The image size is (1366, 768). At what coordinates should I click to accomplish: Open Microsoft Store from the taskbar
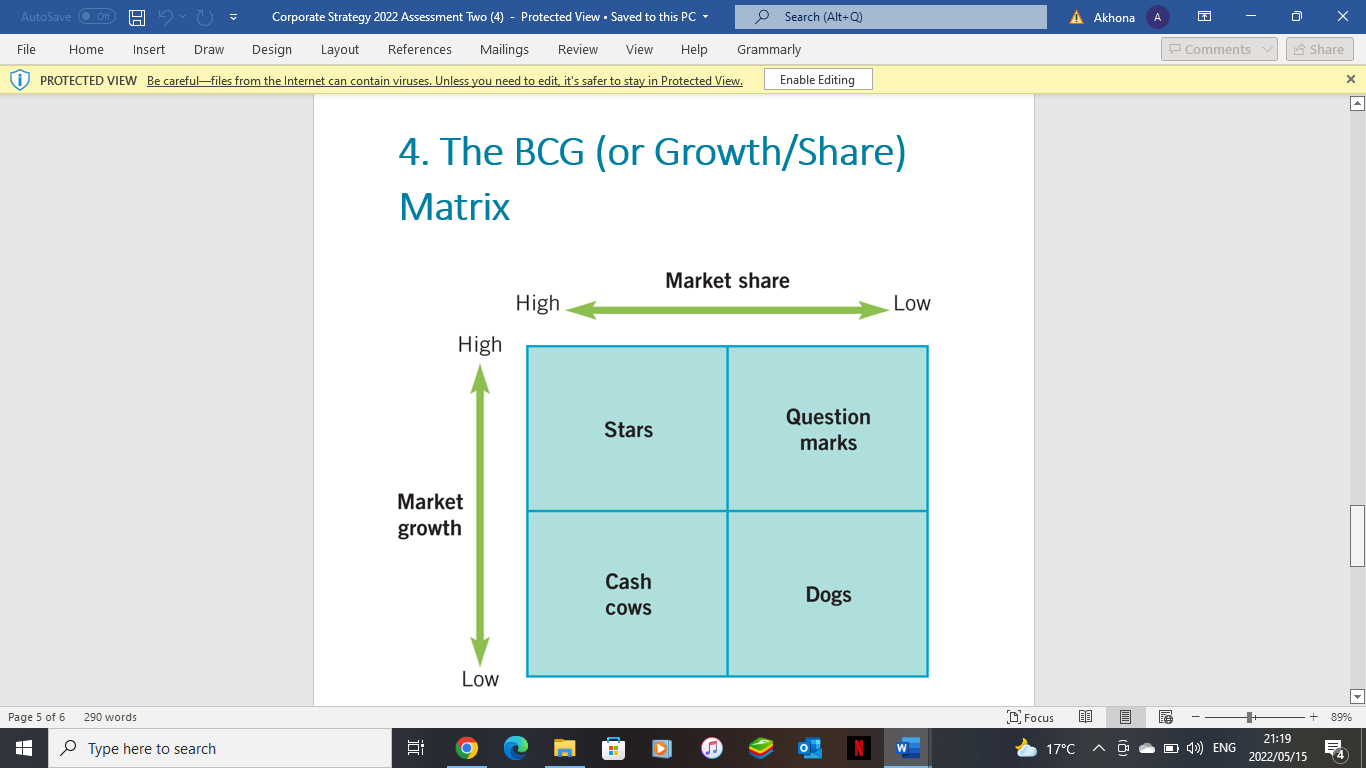[x=613, y=748]
